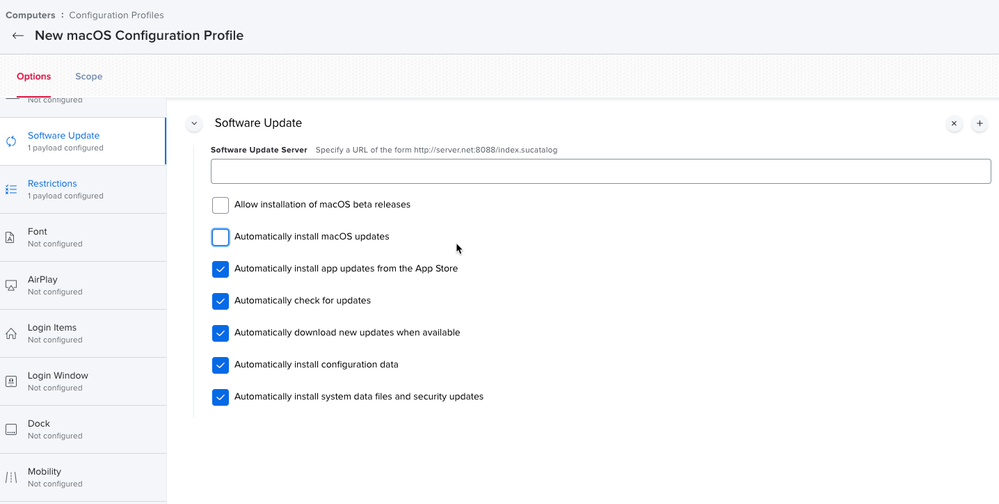The height and width of the screenshot is (504, 999).
Task: Uncheck Automatically install configuration data
Action: tap(220, 365)
